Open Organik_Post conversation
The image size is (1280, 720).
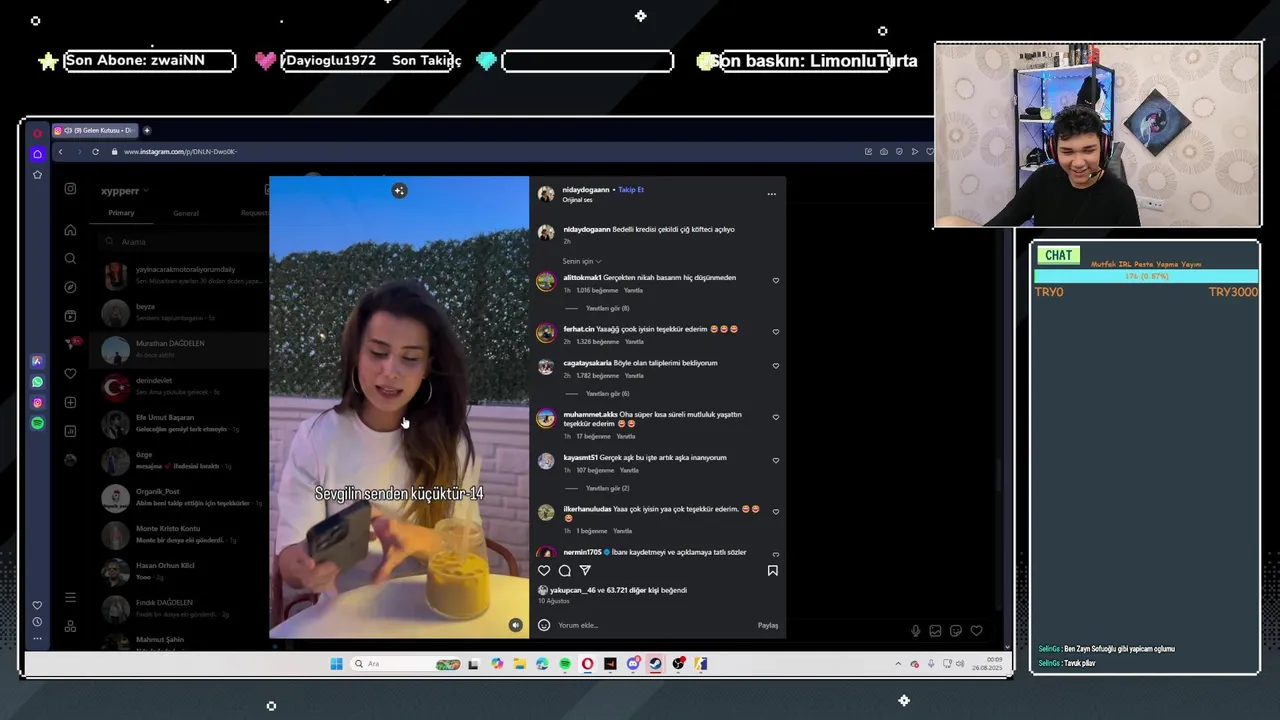pos(180,497)
